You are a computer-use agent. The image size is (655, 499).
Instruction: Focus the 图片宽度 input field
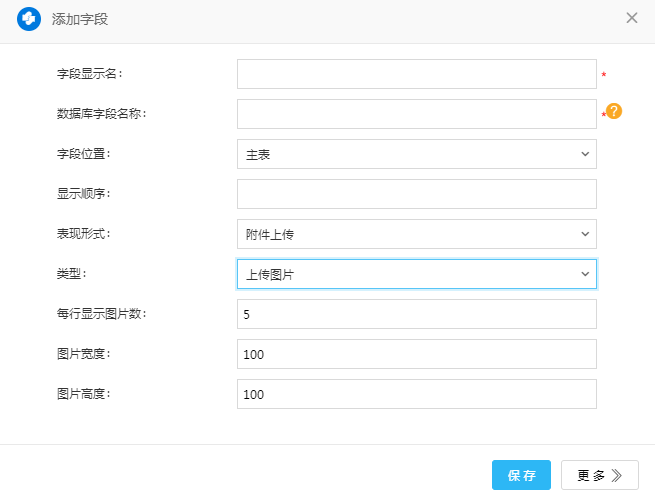[416, 354]
